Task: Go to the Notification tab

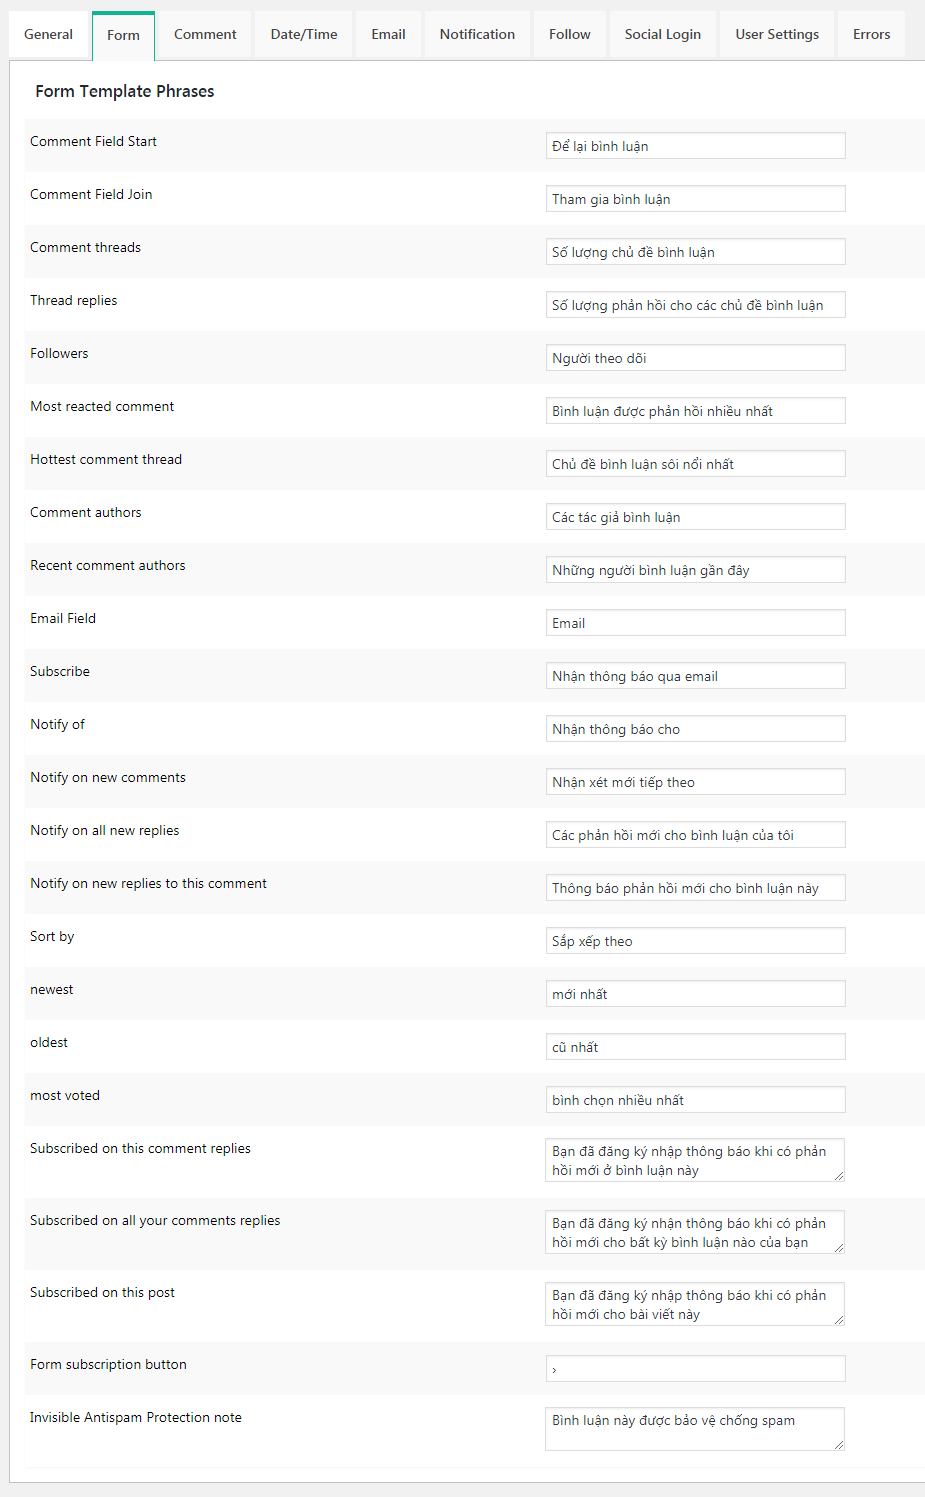Action: [x=477, y=35]
